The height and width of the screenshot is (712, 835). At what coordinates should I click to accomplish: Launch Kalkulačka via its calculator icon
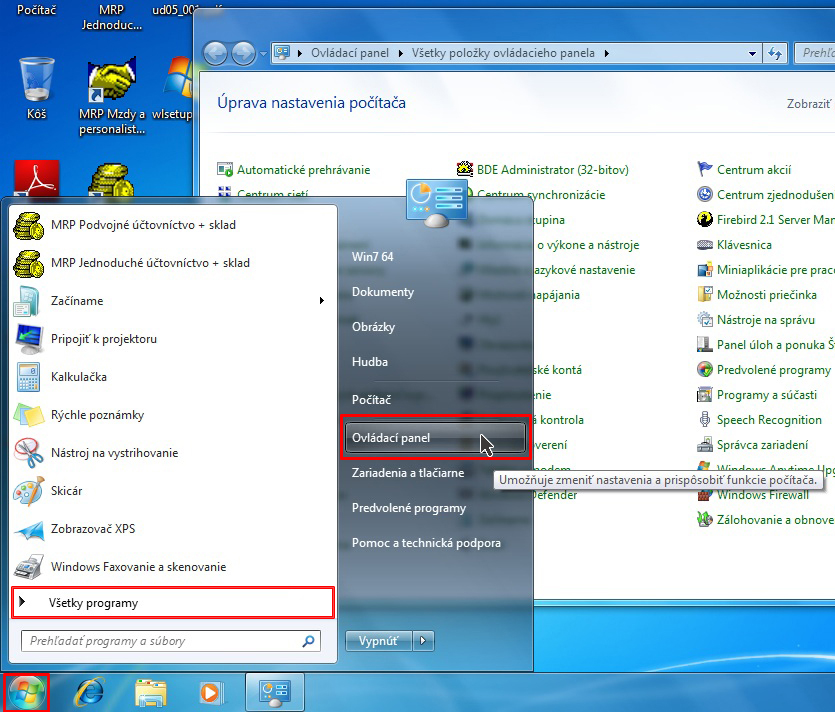[x=28, y=377]
